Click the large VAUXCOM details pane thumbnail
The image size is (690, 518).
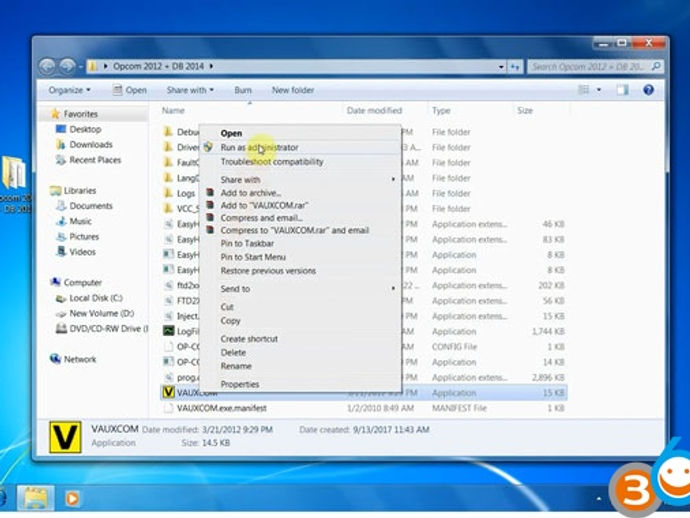(65, 437)
